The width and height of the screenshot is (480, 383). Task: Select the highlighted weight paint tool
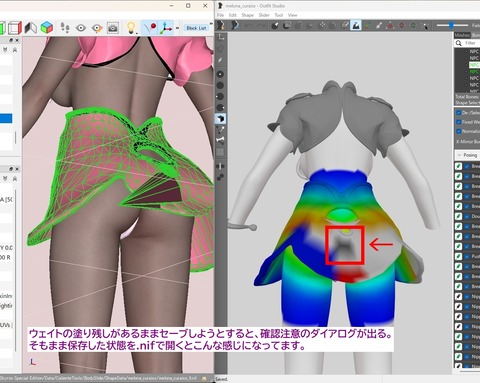pos(356,25)
